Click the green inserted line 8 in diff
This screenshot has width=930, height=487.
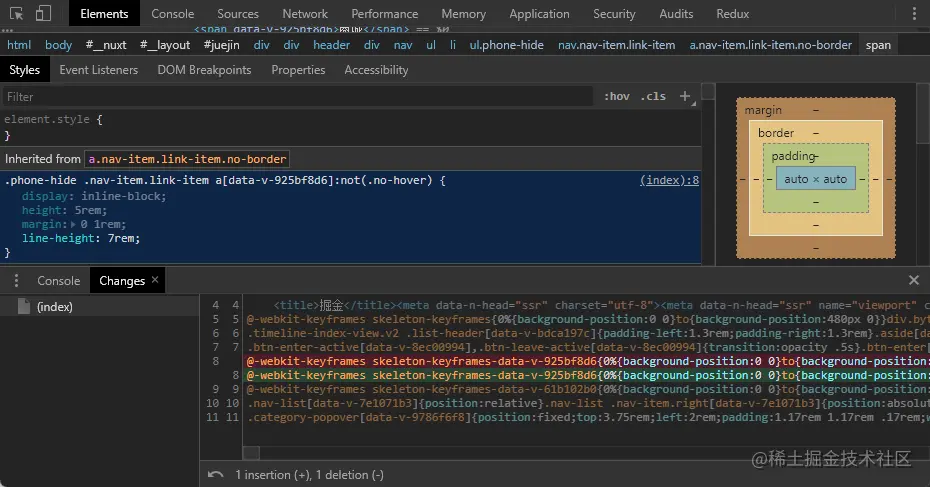coord(586,375)
